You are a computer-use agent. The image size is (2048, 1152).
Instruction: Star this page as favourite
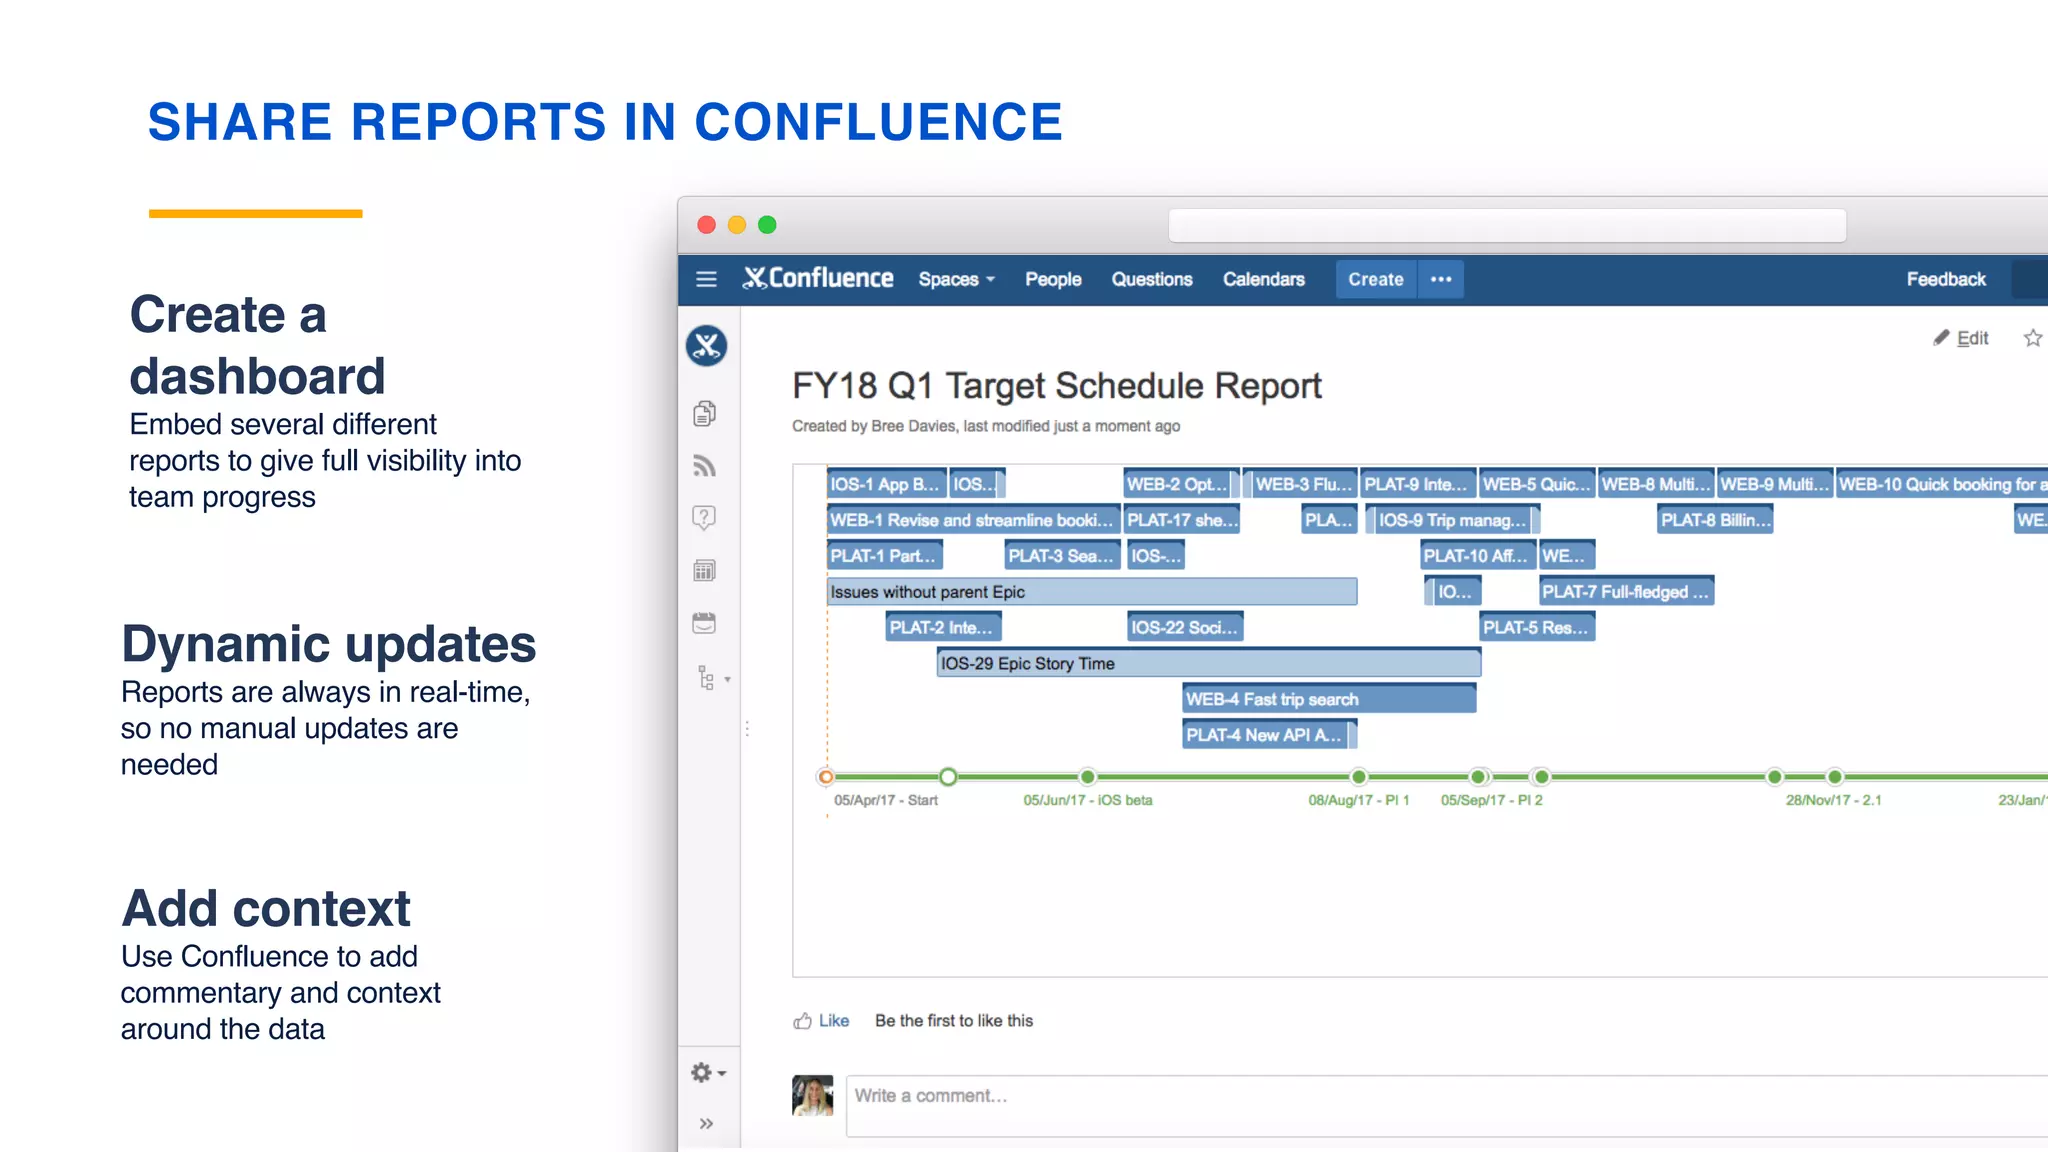click(x=2032, y=338)
